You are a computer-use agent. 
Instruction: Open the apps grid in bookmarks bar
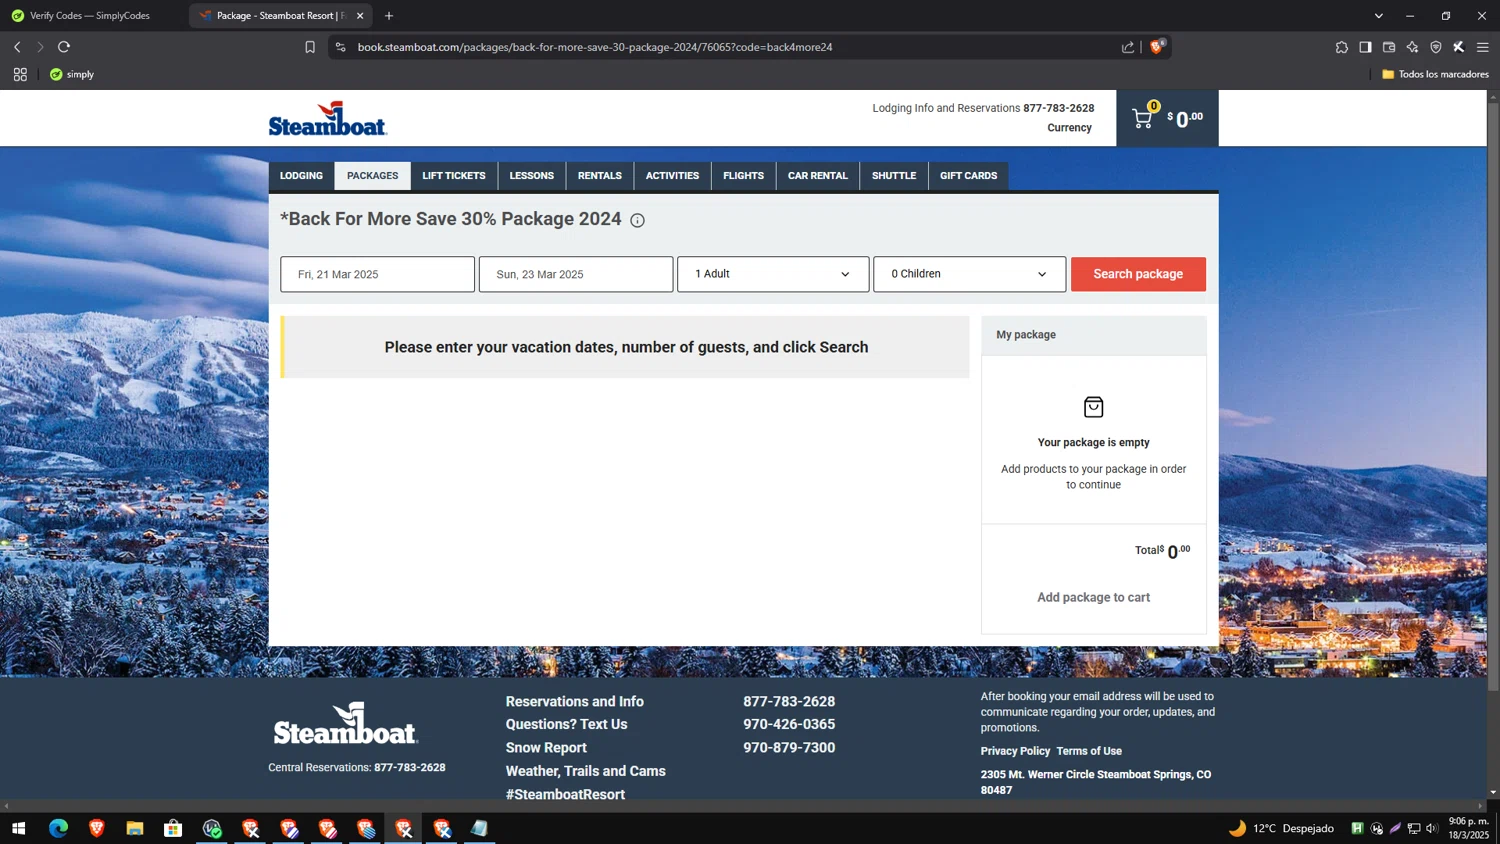point(20,74)
